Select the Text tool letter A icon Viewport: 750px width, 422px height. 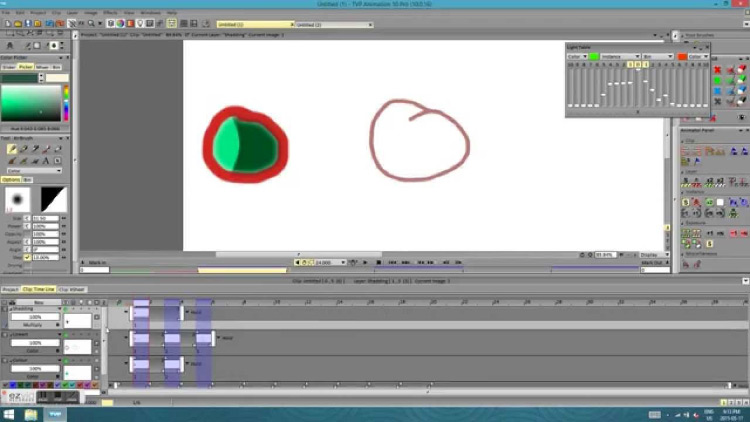point(46,161)
